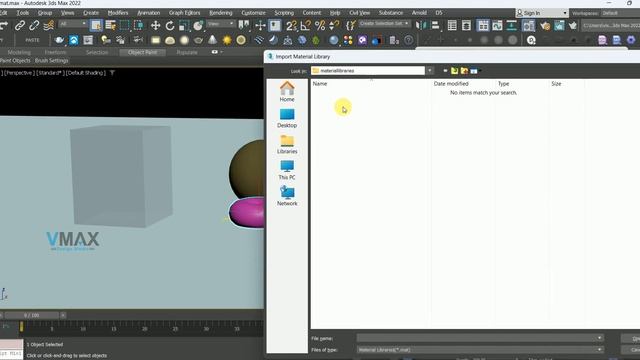Click the [Perspective] viewport label

coord(19,73)
